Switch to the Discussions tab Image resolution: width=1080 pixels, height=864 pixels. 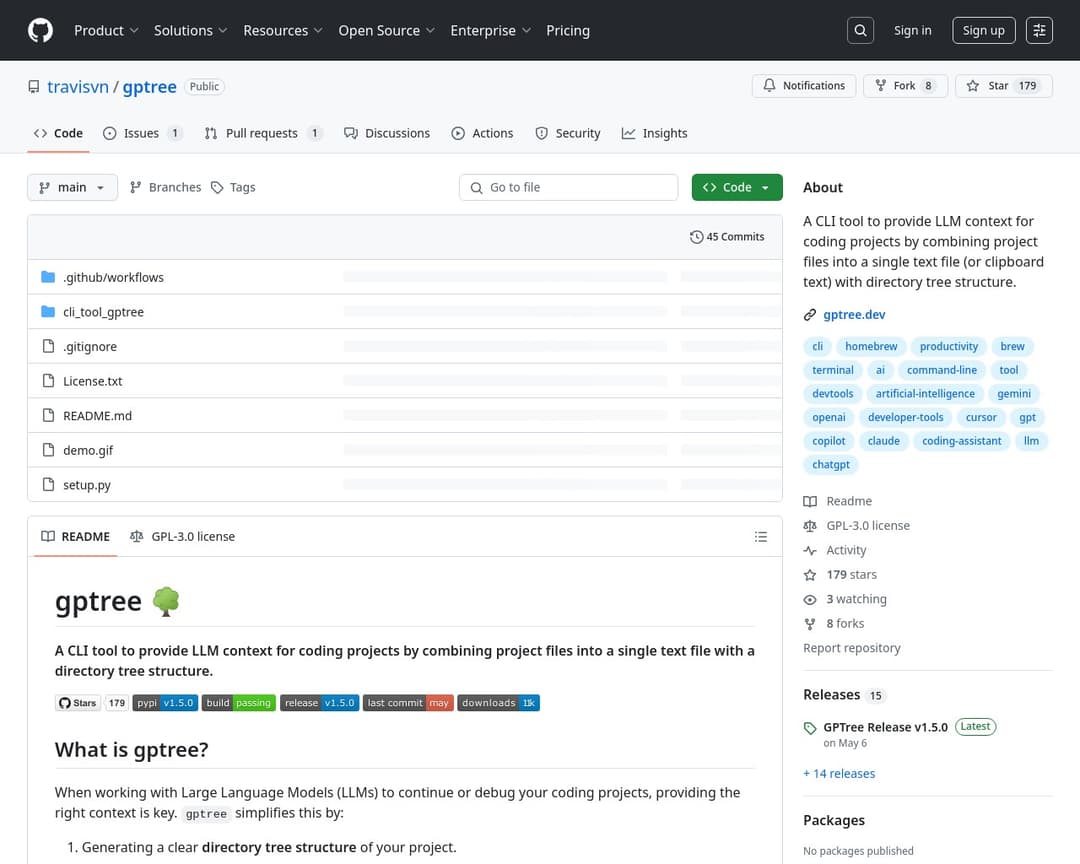click(387, 133)
